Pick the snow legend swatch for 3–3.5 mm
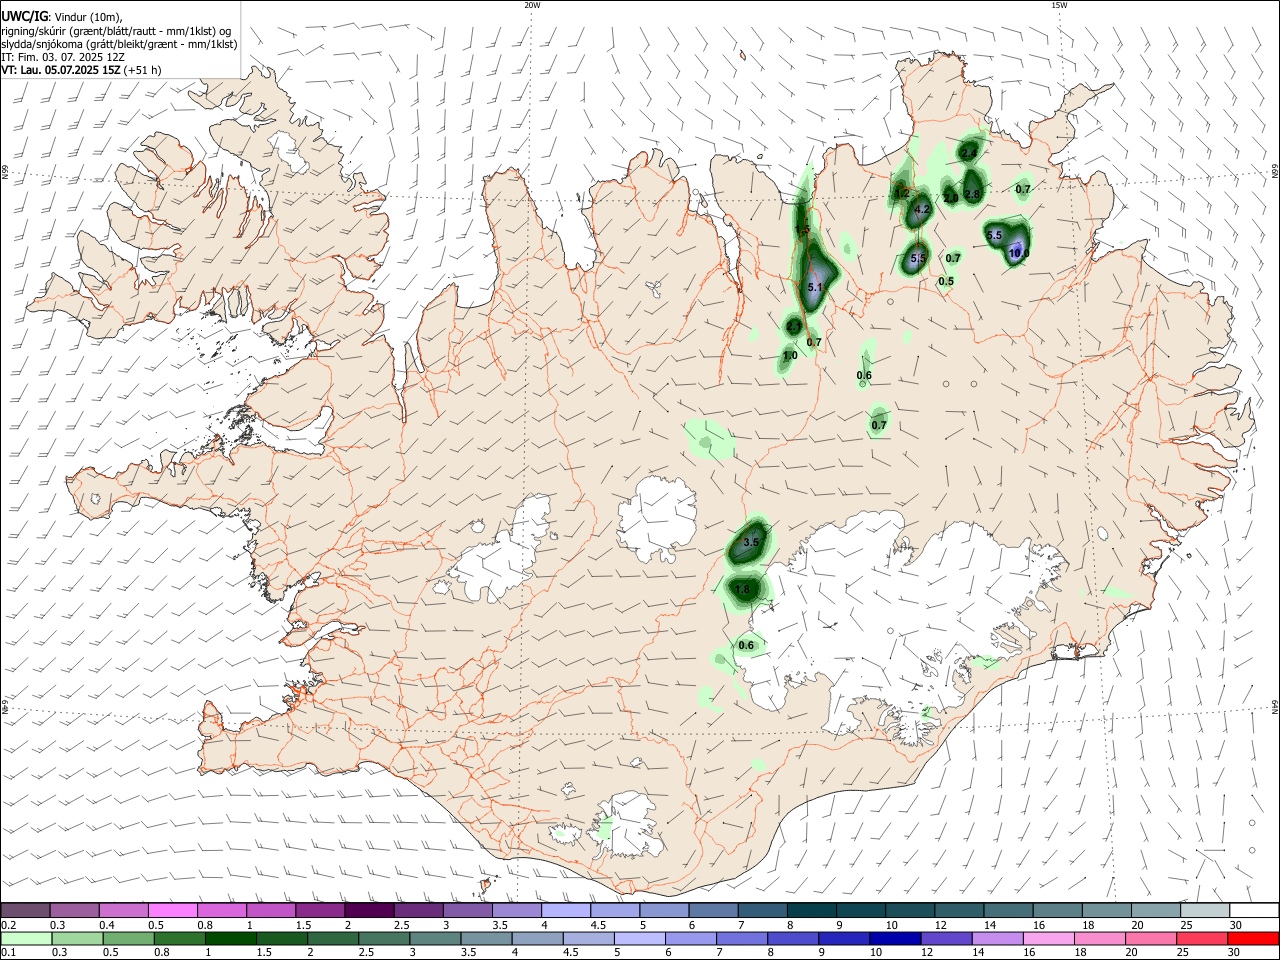The width and height of the screenshot is (1280, 960). tap(468, 911)
